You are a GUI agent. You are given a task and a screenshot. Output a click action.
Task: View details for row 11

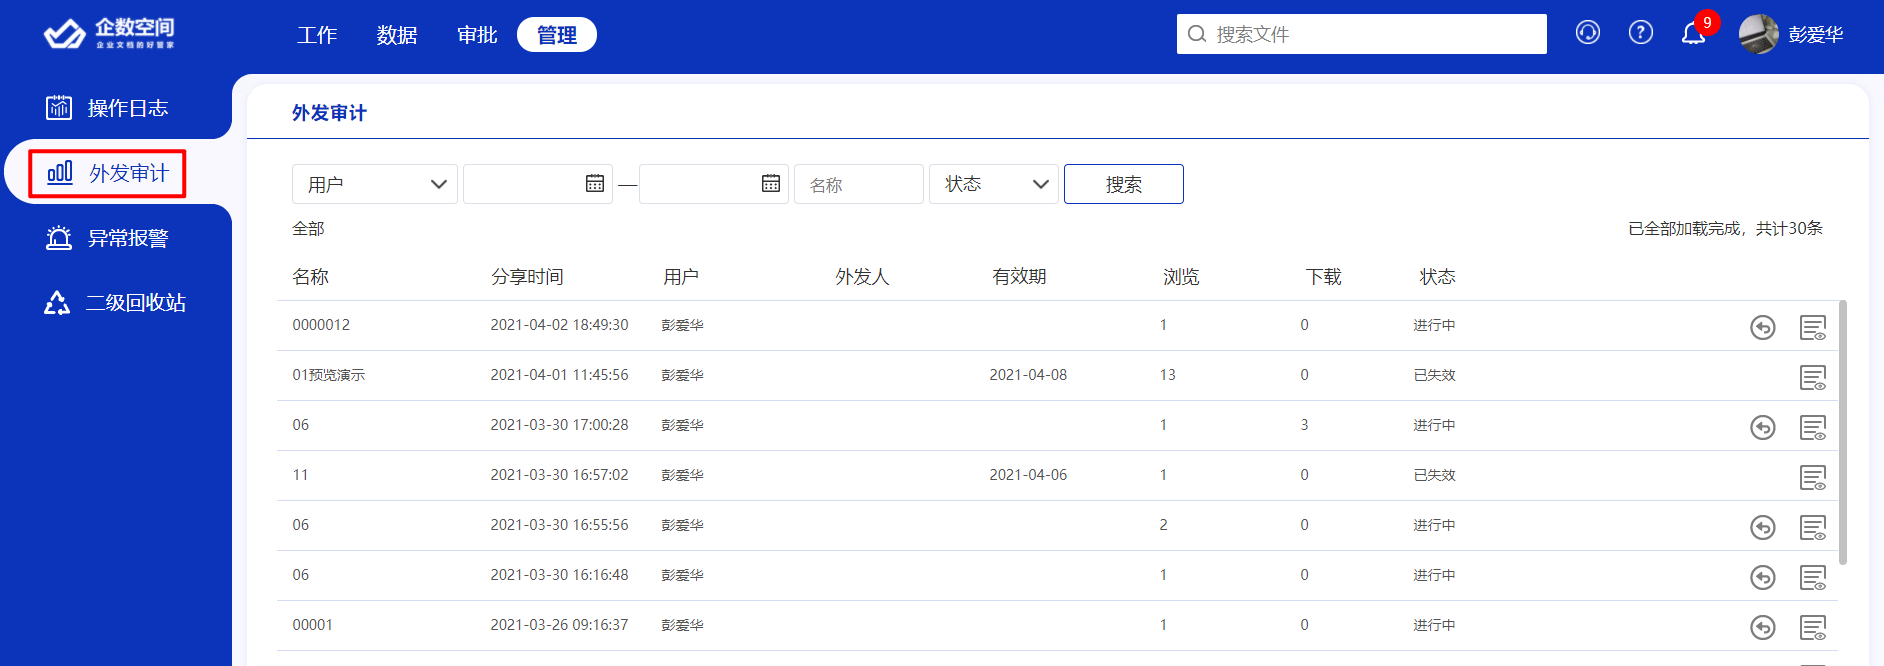coord(1813,477)
